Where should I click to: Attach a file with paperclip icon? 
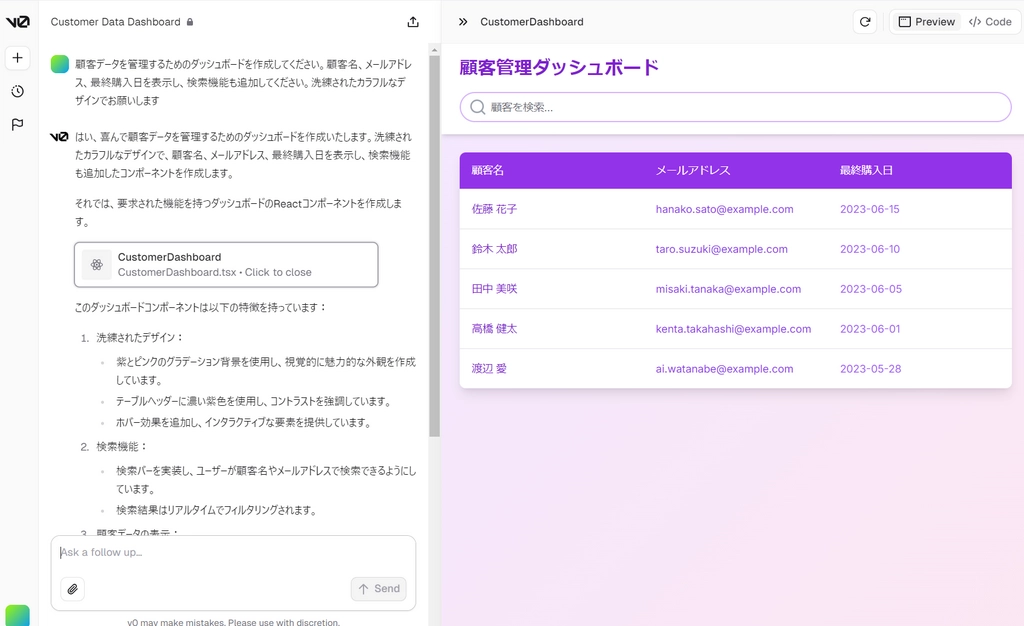point(72,589)
